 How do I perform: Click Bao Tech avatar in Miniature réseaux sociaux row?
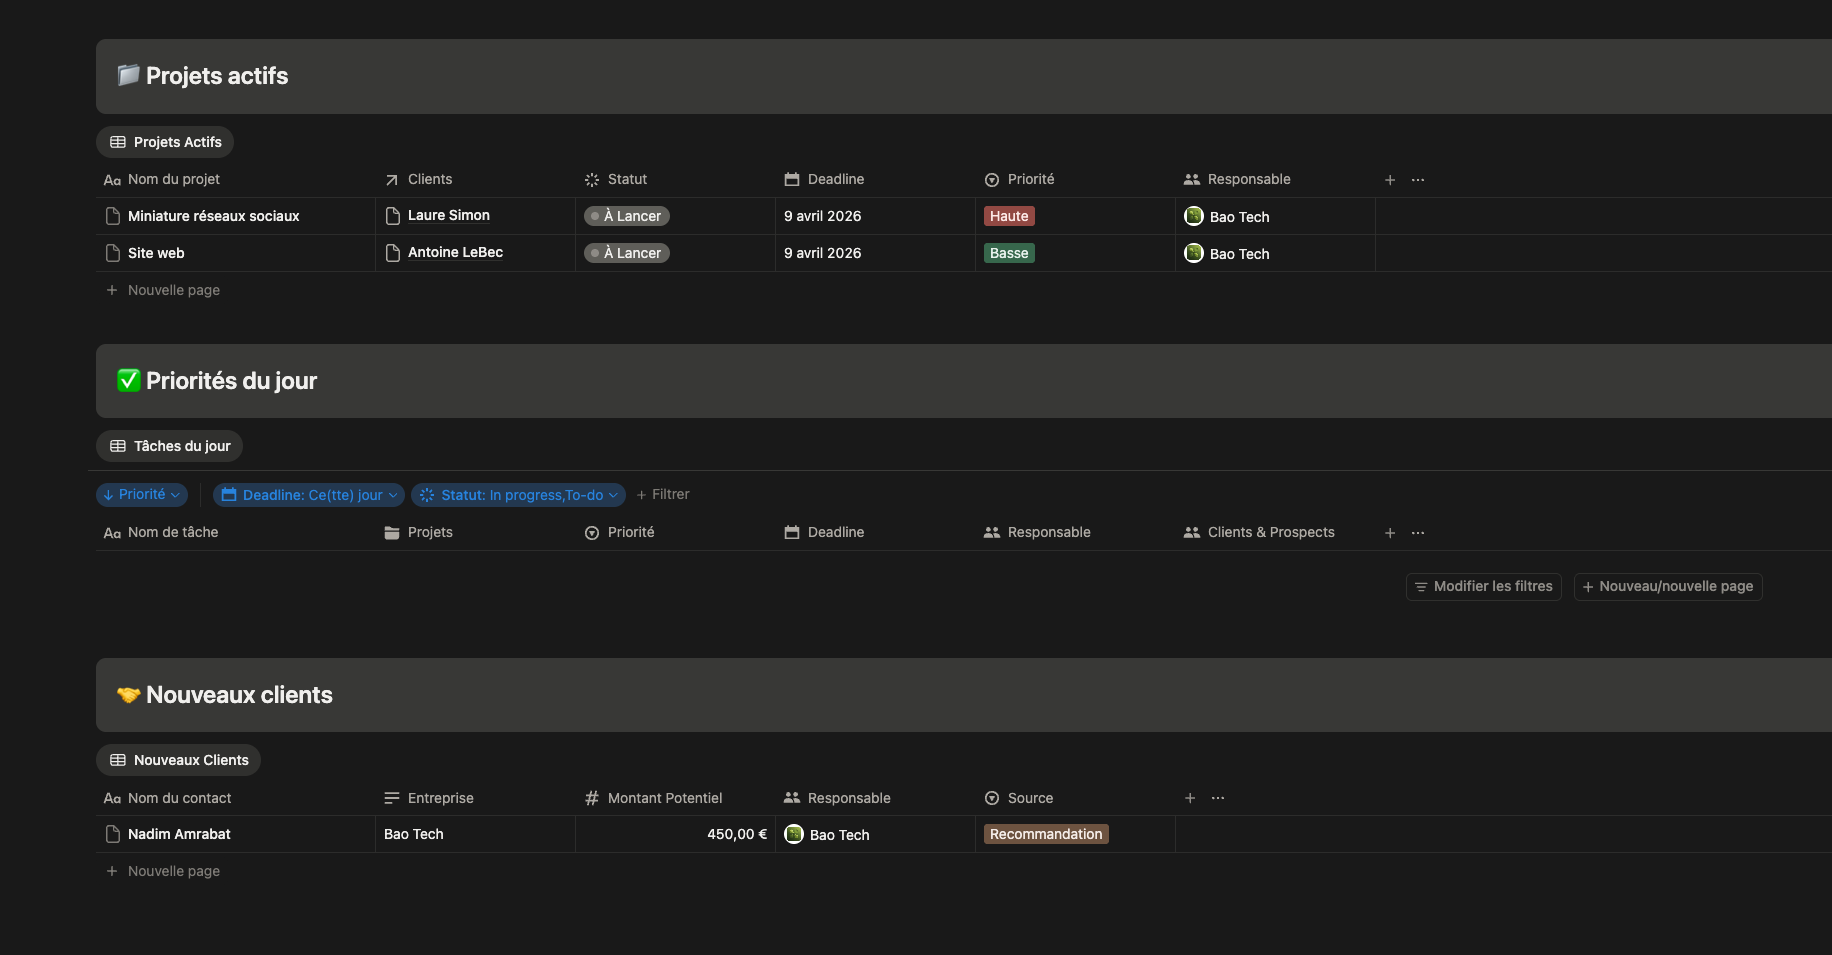click(x=1194, y=216)
